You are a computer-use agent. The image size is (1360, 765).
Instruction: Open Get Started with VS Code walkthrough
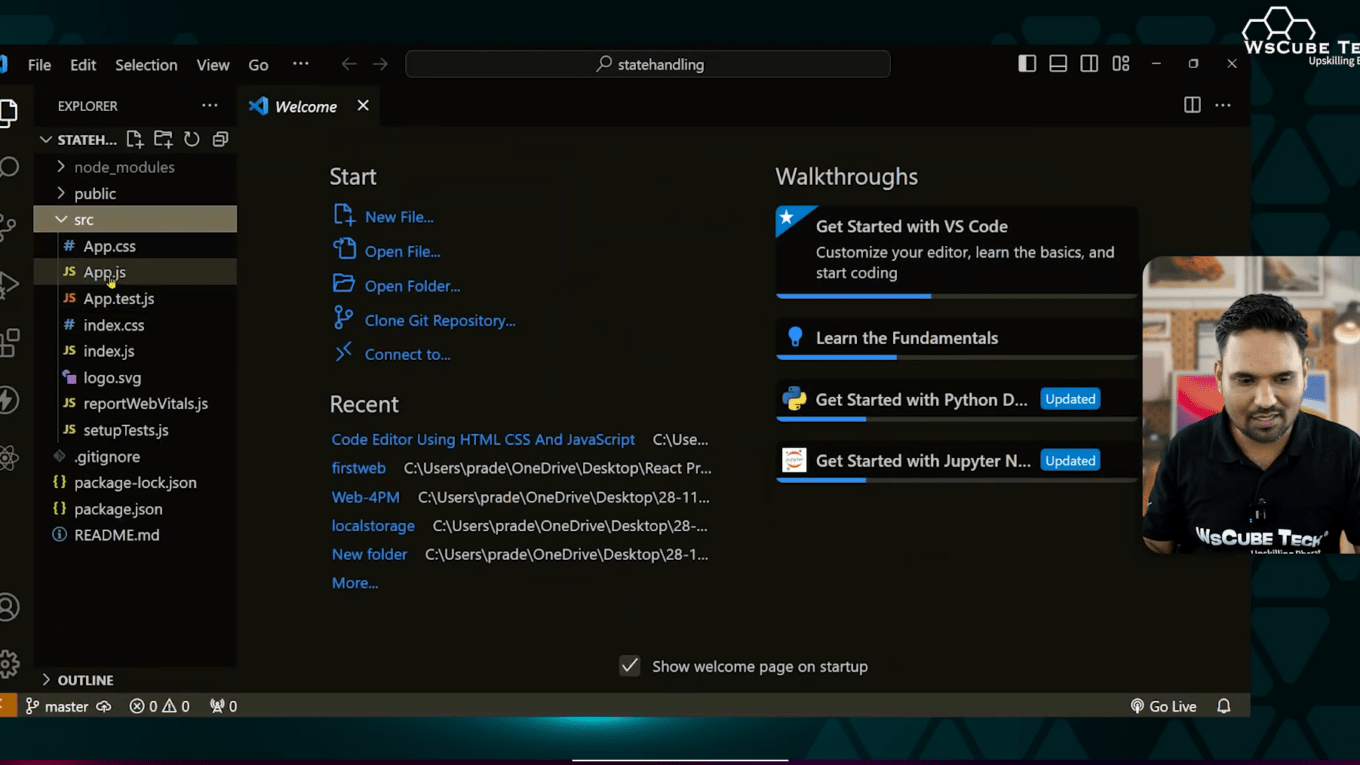[957, 252]
